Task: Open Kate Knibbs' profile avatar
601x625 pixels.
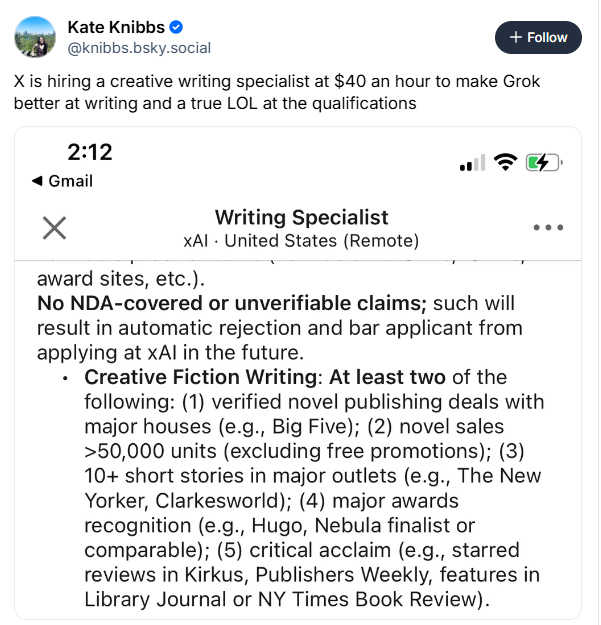Action: click(35, 37)
